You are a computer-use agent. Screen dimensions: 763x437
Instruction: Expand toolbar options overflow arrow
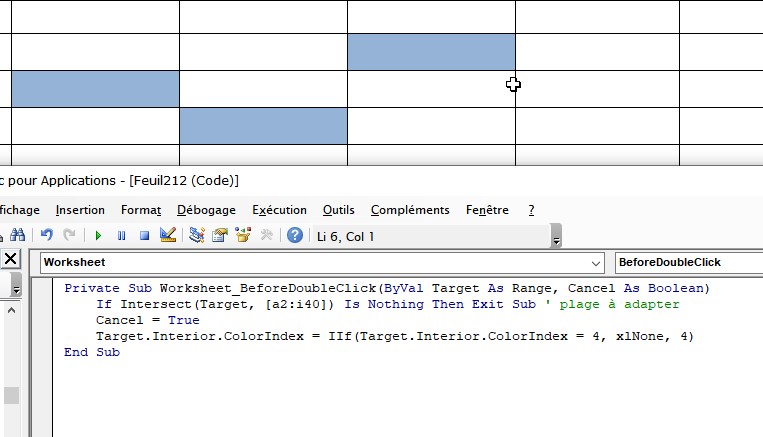pos(556,241)
